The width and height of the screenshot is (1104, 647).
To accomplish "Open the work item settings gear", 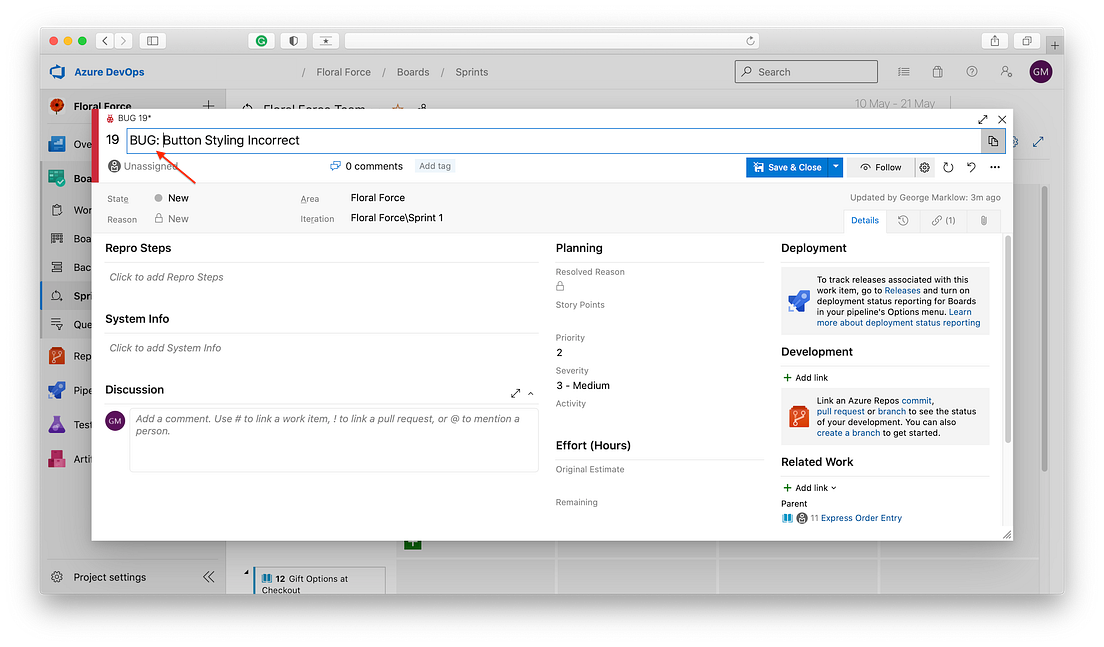I will [925, 167].
